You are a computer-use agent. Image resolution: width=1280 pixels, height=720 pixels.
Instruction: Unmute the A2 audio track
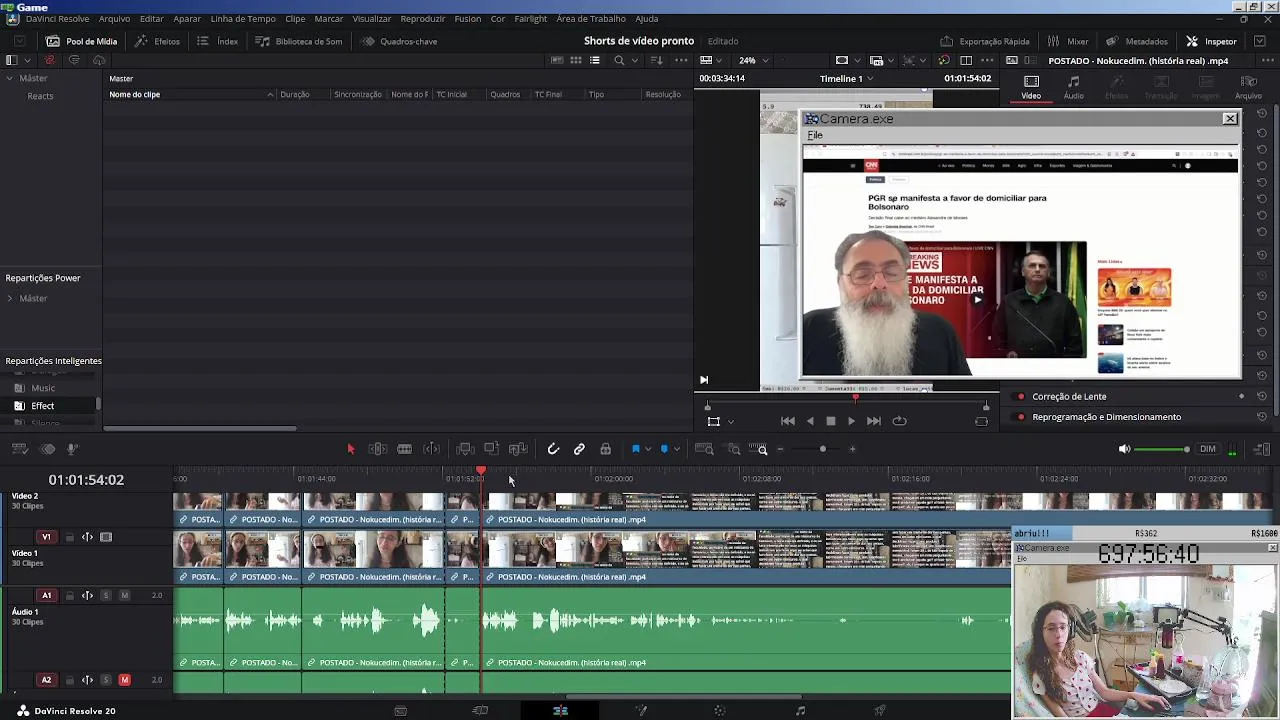(x=124, y=680)
